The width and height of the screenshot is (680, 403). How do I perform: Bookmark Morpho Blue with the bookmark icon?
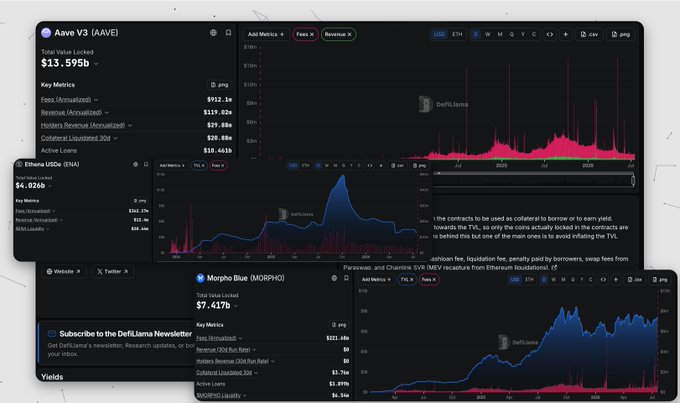click(346, 278)
